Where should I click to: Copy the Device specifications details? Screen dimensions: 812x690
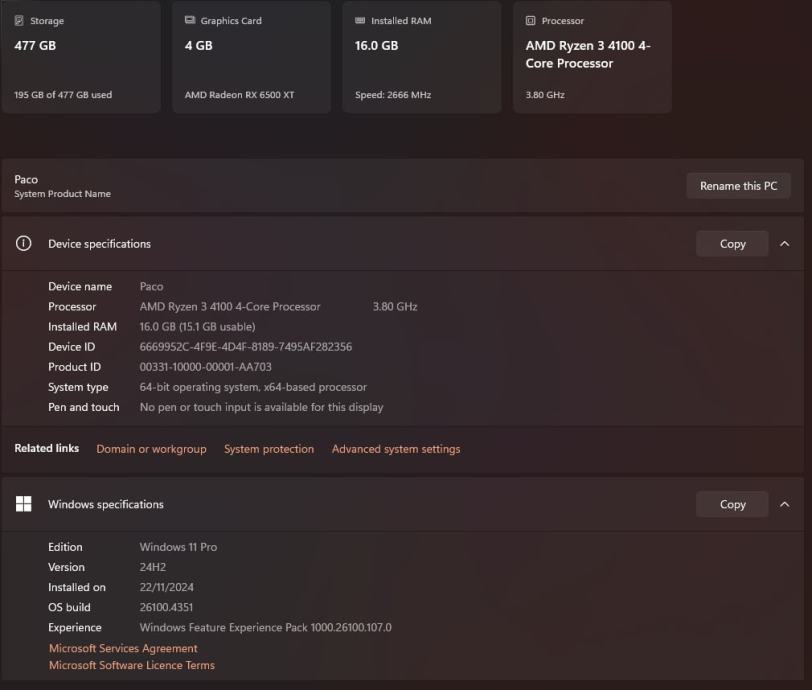[732, 244]
